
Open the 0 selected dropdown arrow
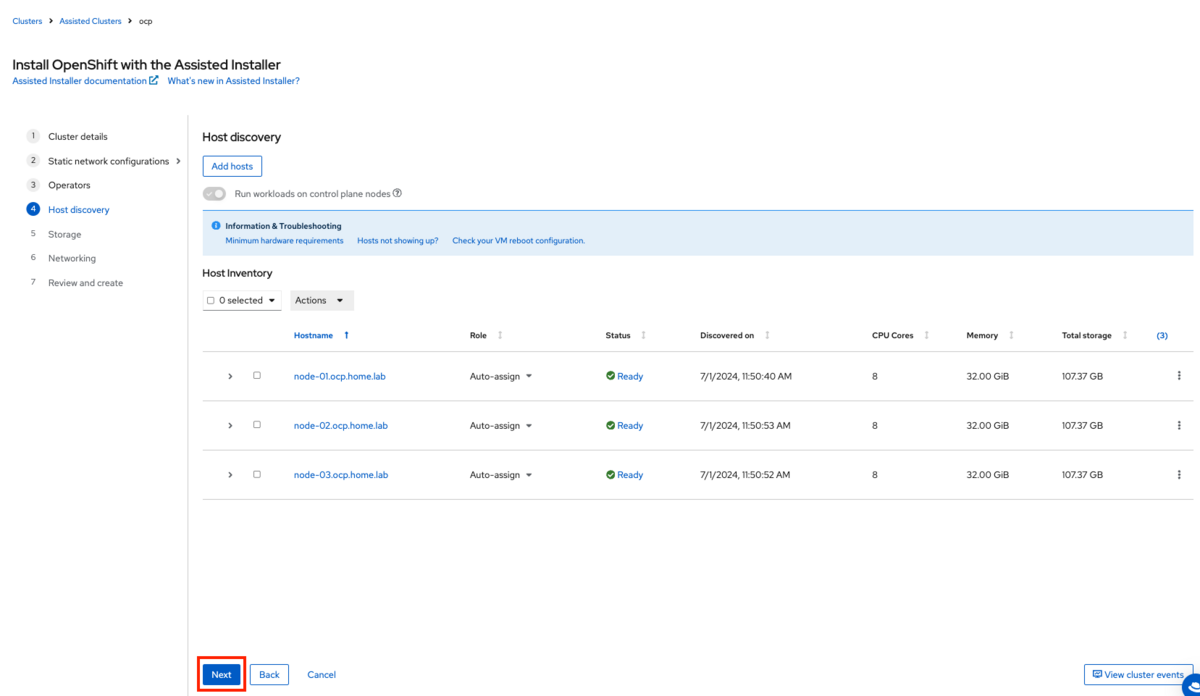pos(271,300)
